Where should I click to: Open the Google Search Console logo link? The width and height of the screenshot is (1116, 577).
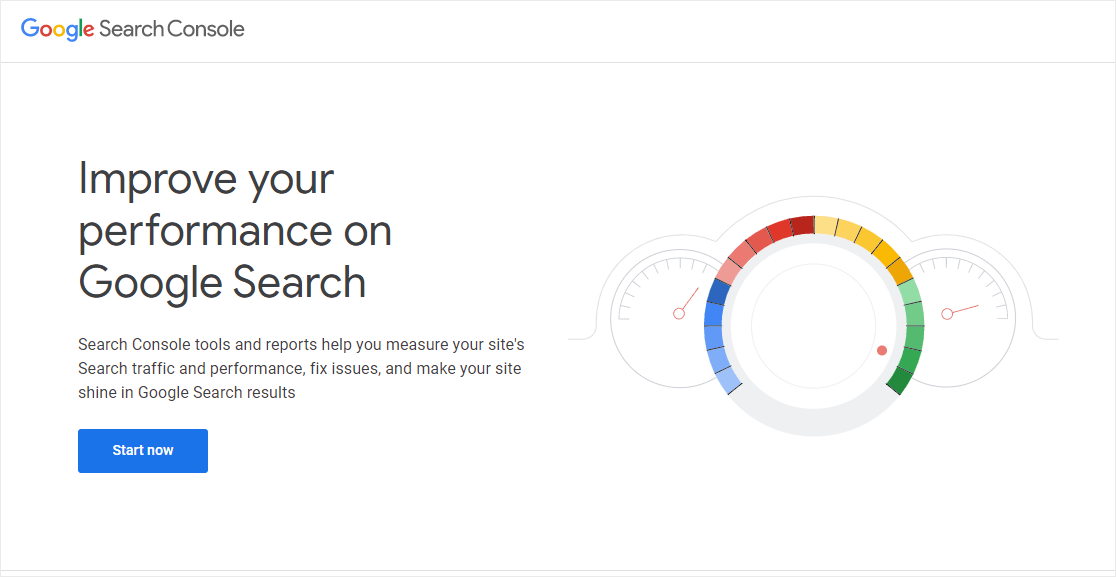tap(133, 29)
